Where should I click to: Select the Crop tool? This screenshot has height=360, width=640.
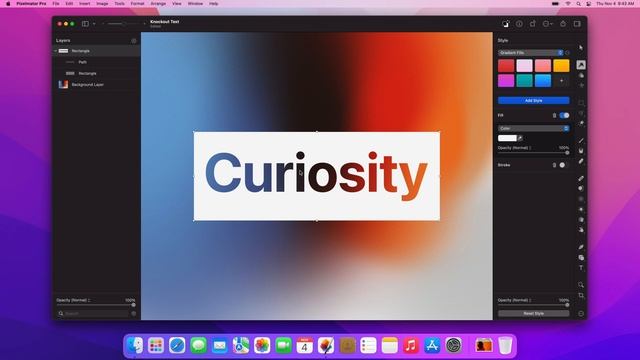(x=581, y=295)
